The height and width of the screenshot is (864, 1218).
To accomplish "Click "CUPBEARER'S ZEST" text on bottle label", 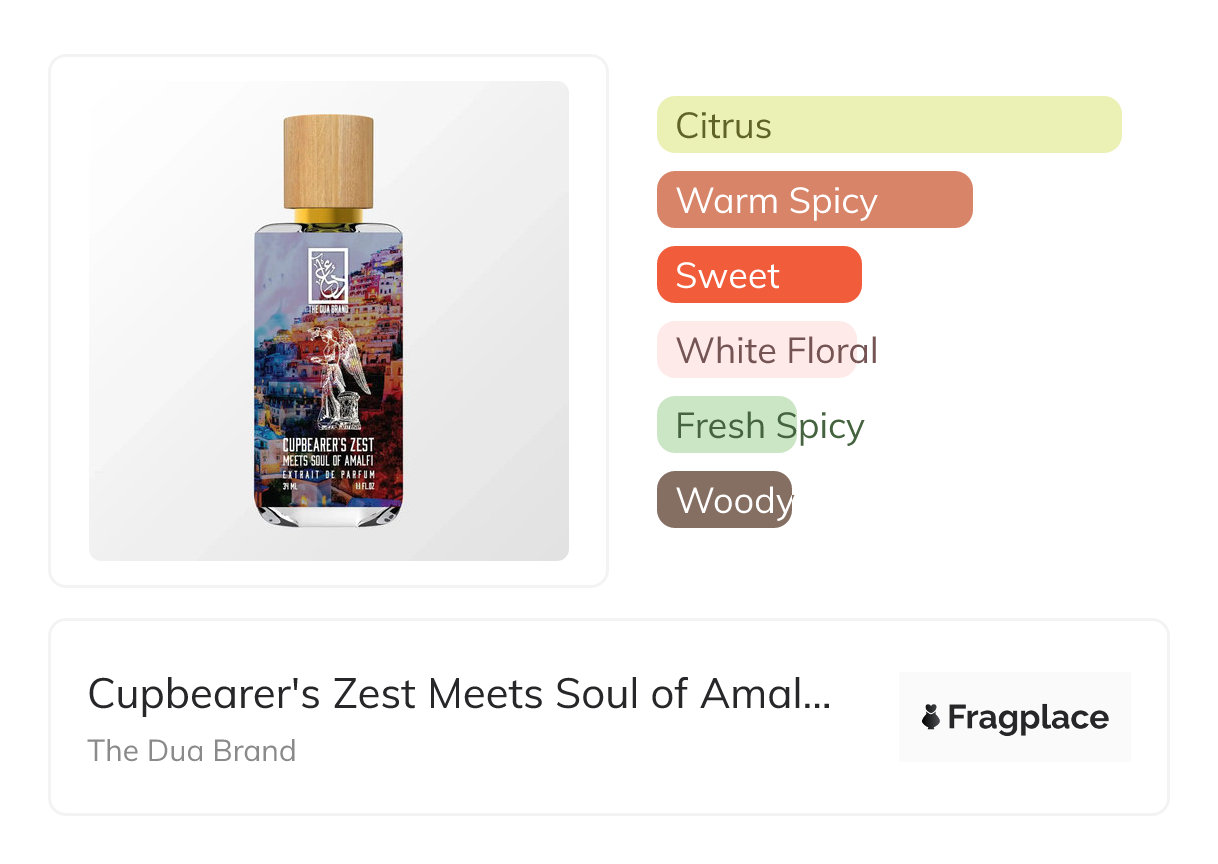I will click(328, 444).
